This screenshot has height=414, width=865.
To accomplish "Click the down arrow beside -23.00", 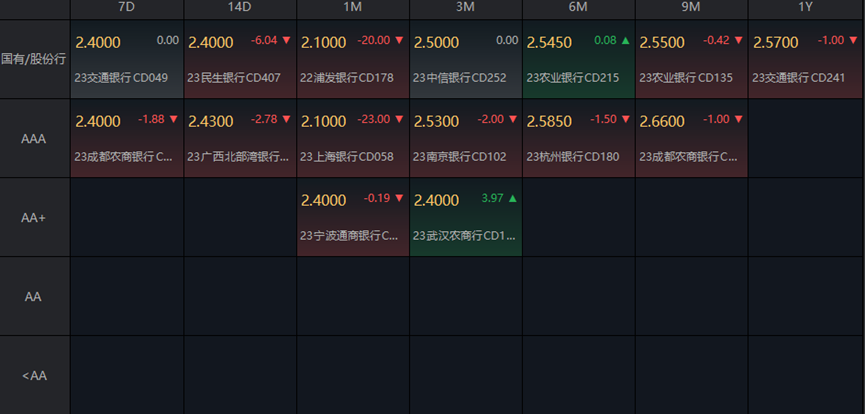I will pyautogui.click(x=399, y=119).
